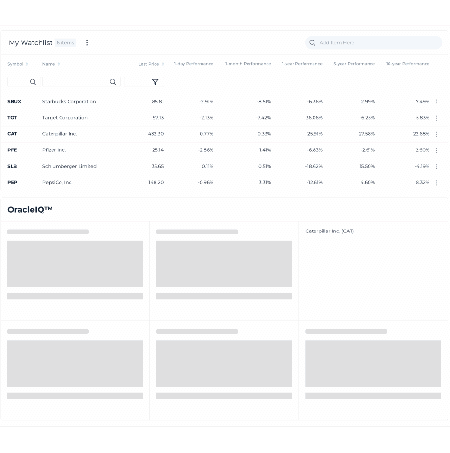The height and width of the screenshot is (453, 450).
Task: Click the 10-year Performance column header
Action: coord(407,64)
